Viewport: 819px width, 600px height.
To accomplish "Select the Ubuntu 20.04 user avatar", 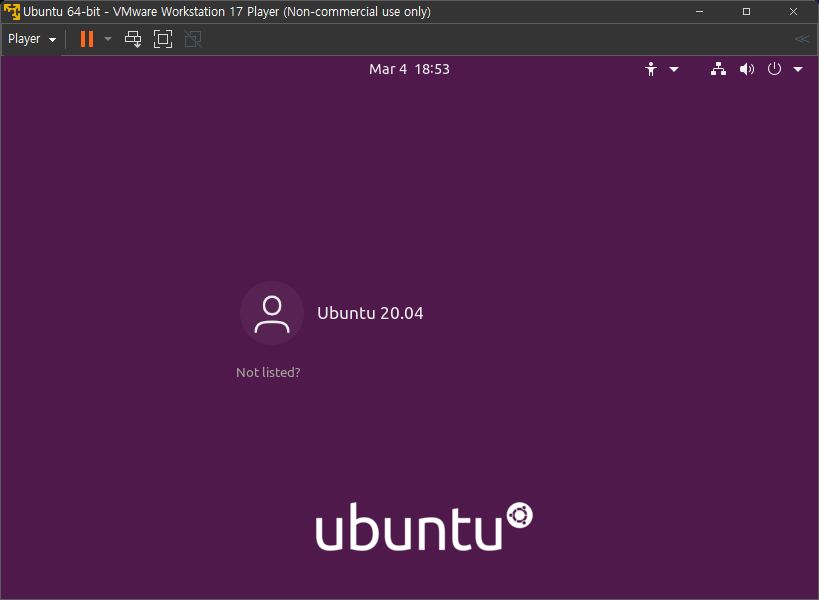I will [x=270, y=312].
